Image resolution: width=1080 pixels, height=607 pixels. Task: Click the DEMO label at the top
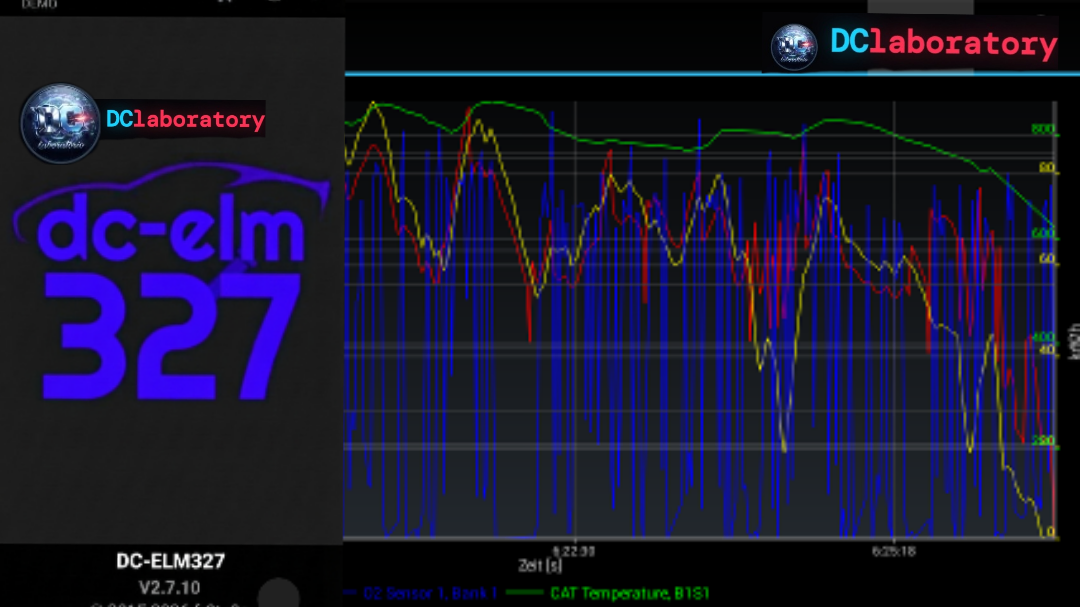pos(39,4)
